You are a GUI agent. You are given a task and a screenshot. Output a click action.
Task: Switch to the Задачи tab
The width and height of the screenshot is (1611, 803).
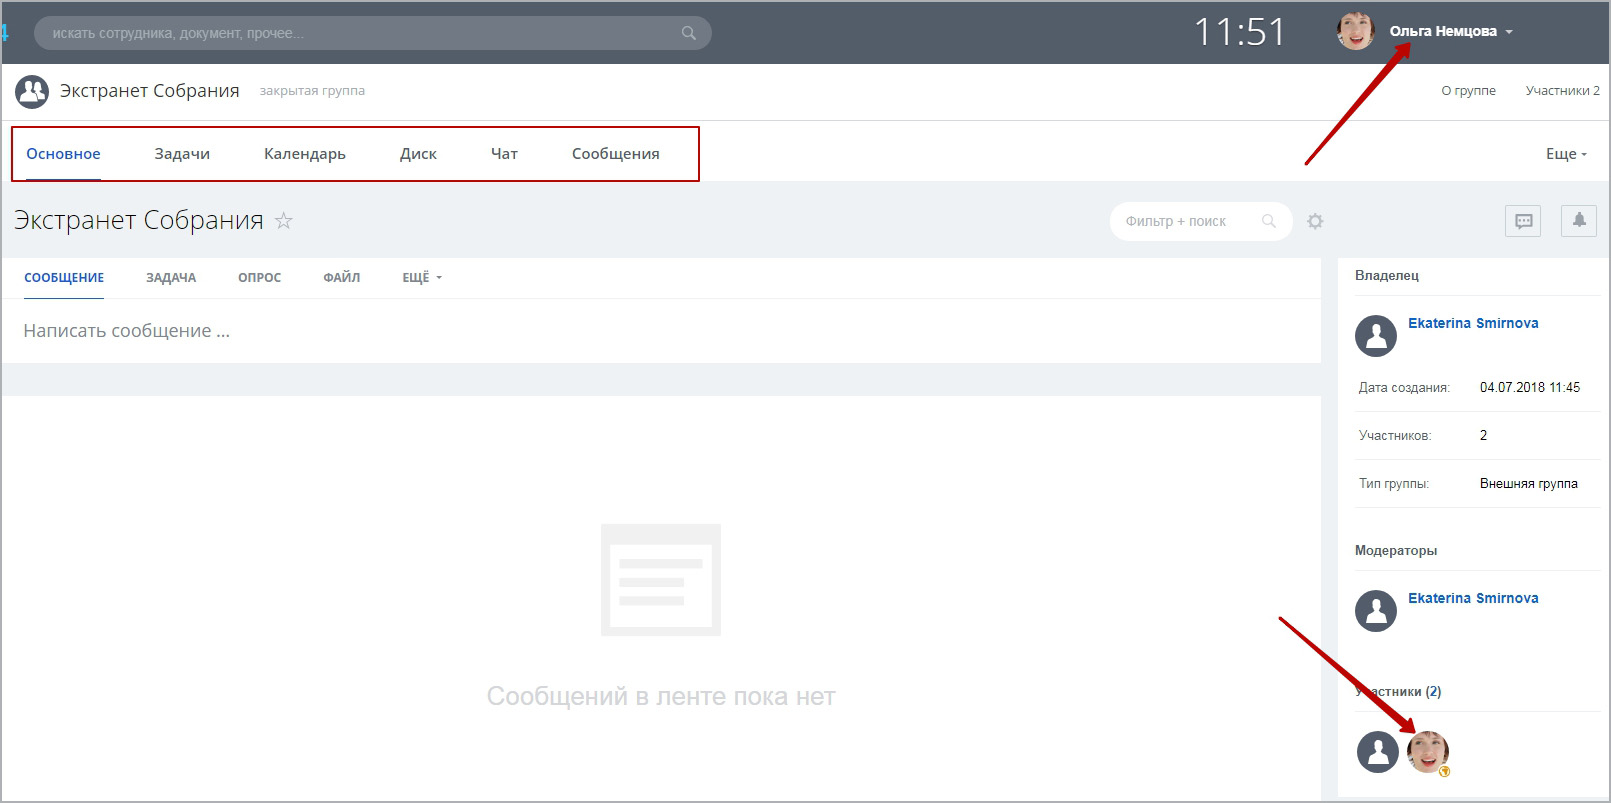click(182, 154)
